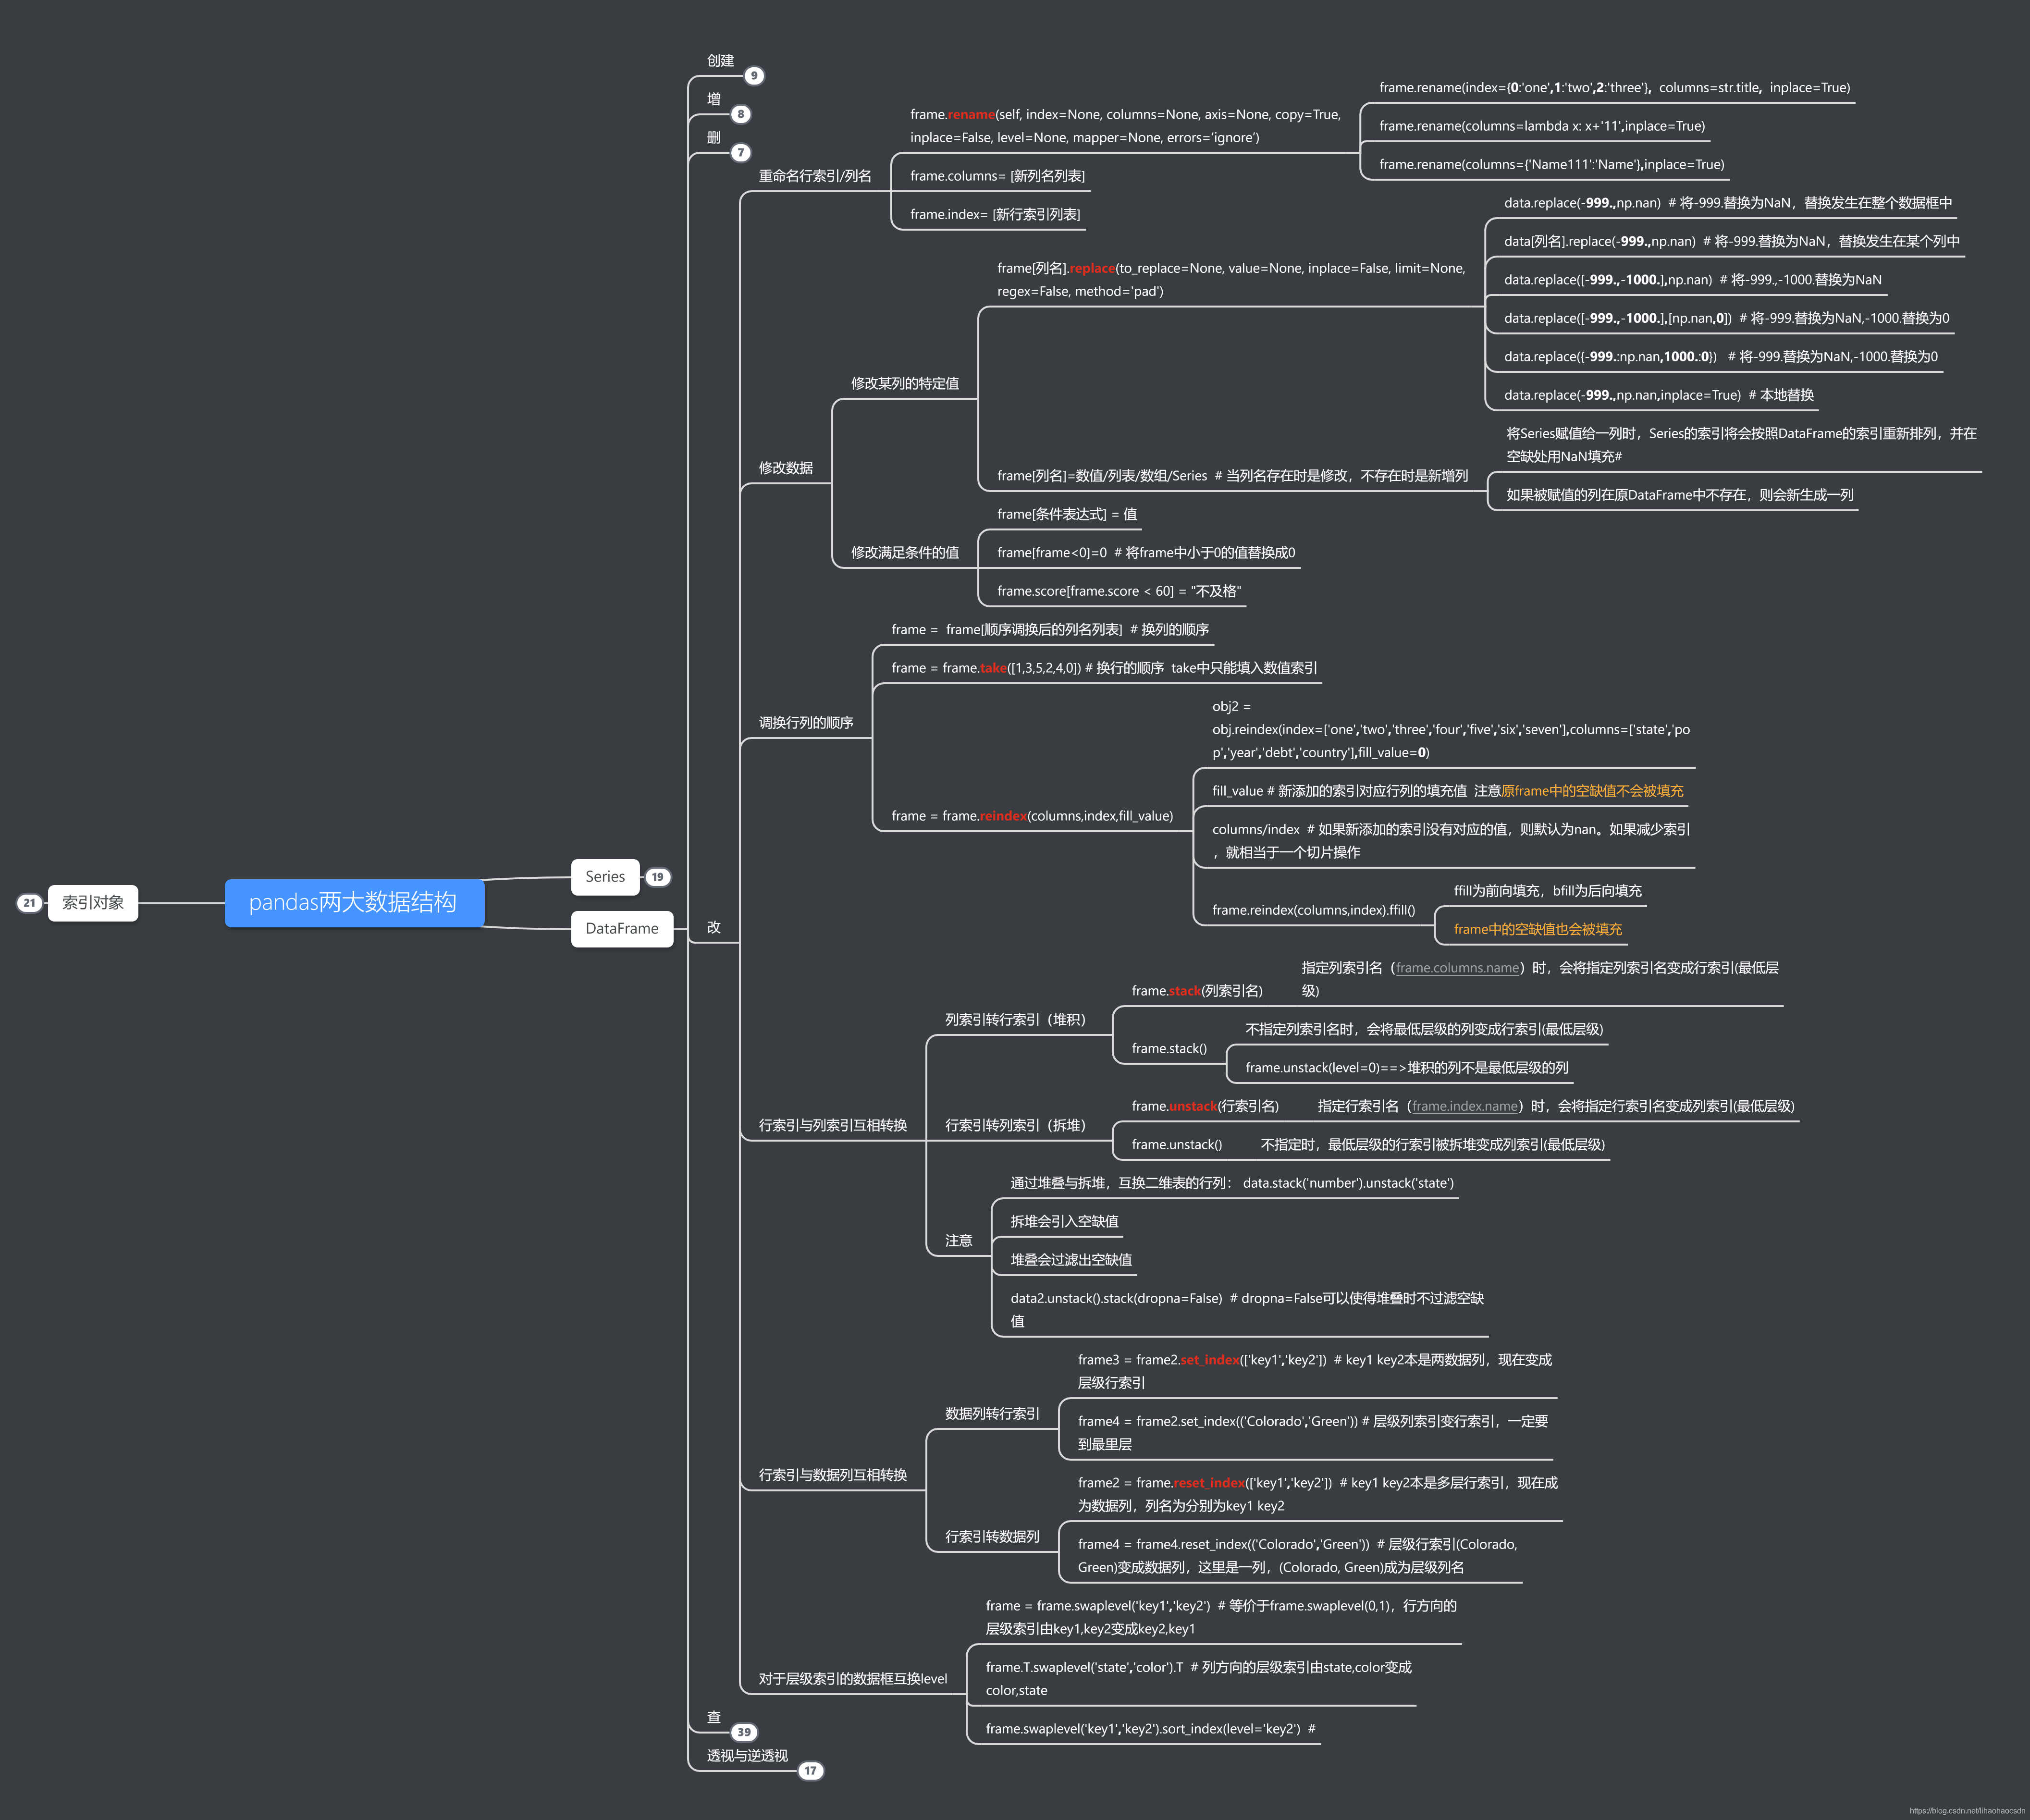This screenshot has width=2030, height=1820.
Task: Click frame[frame<0]=0 example node
Action: pyautogui.click(x=1146, y=552)
